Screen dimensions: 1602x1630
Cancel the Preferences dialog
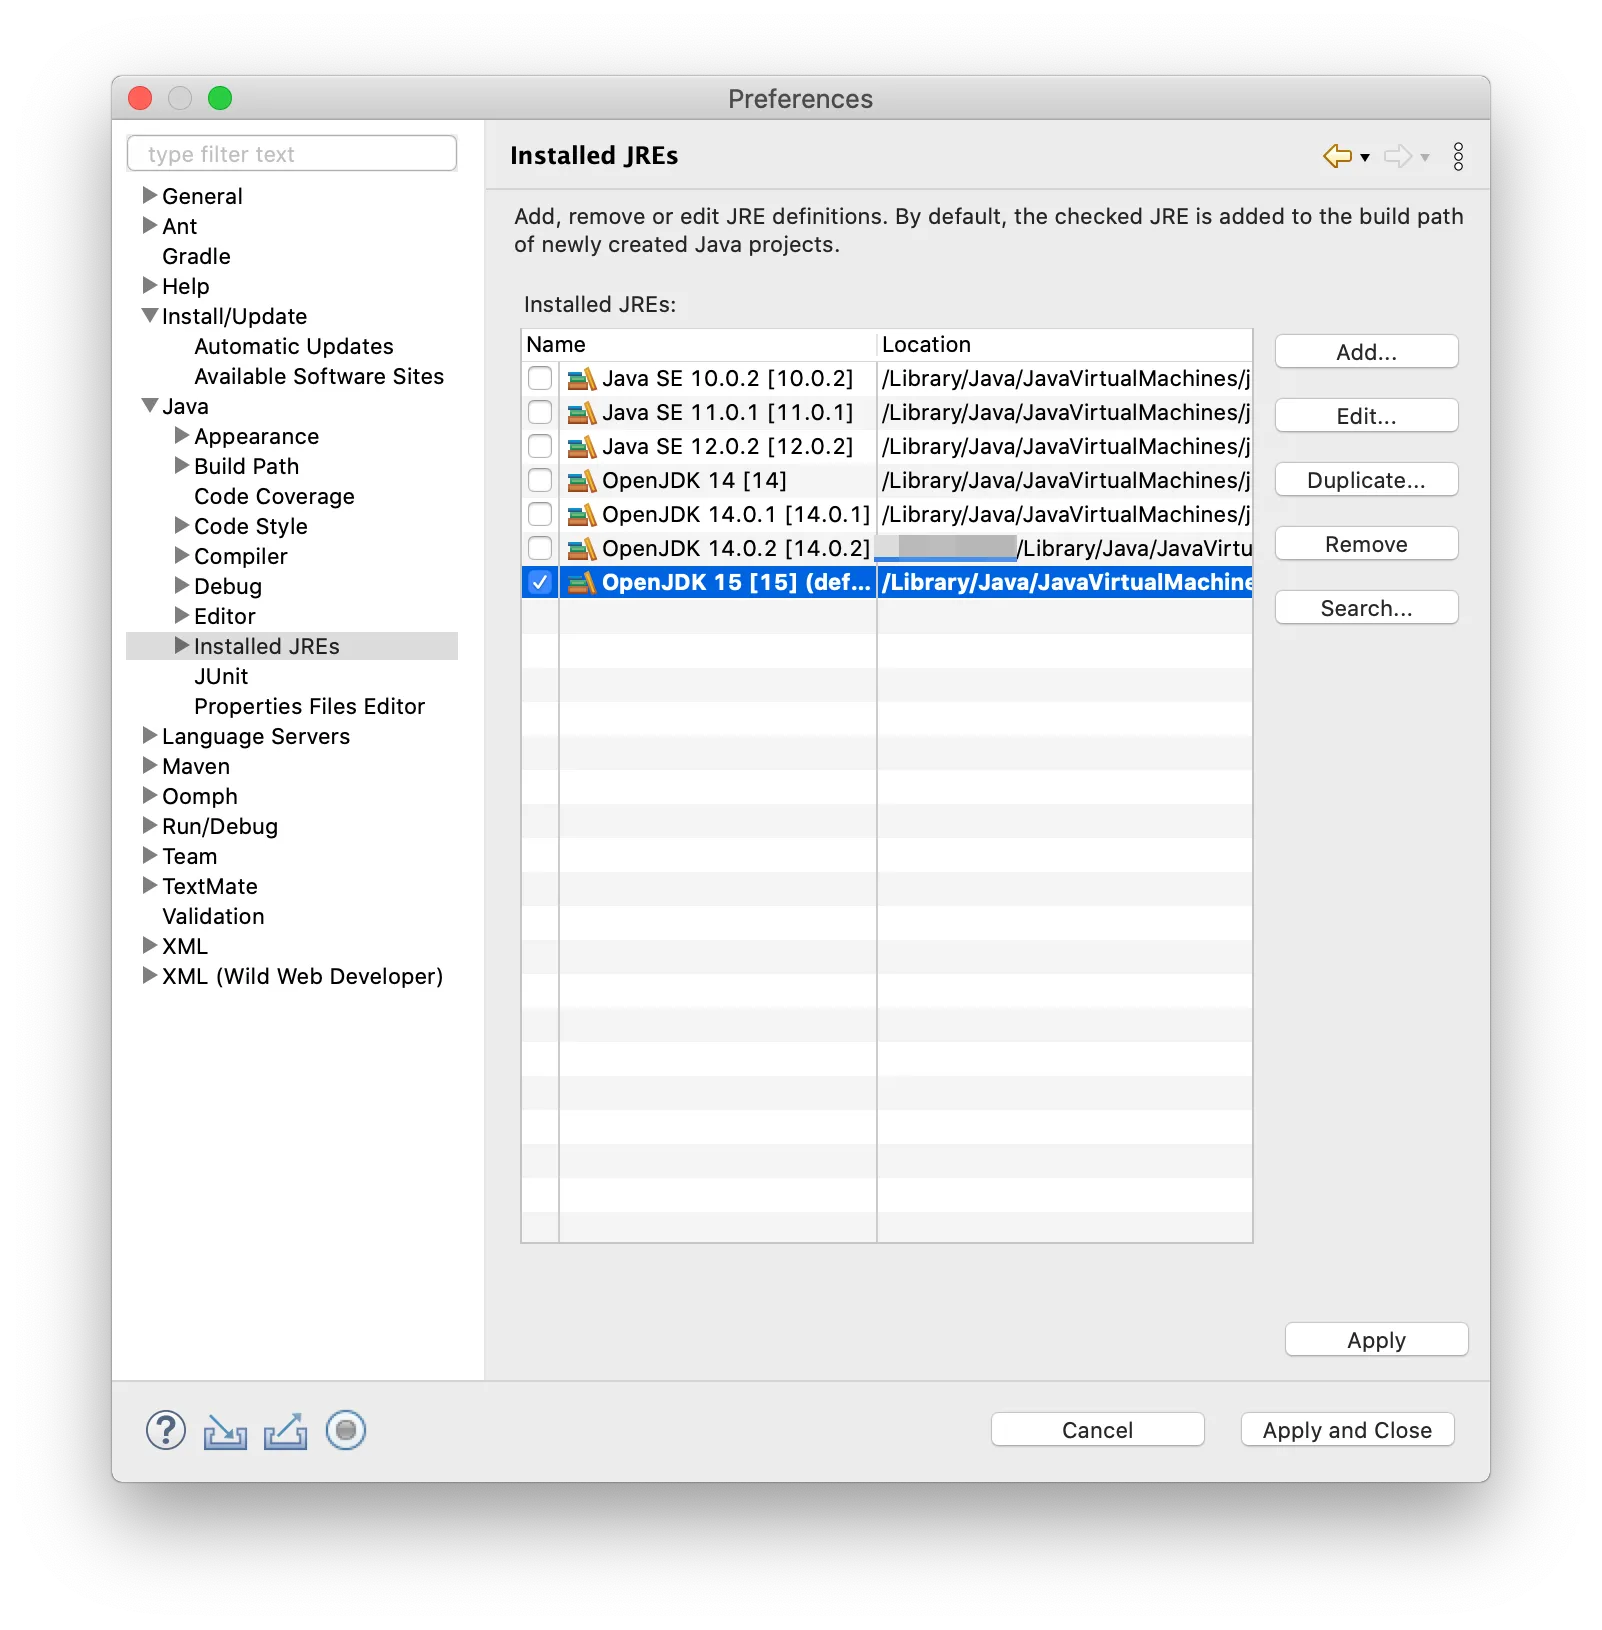pyautogui.click(x=1097, y=1430)
